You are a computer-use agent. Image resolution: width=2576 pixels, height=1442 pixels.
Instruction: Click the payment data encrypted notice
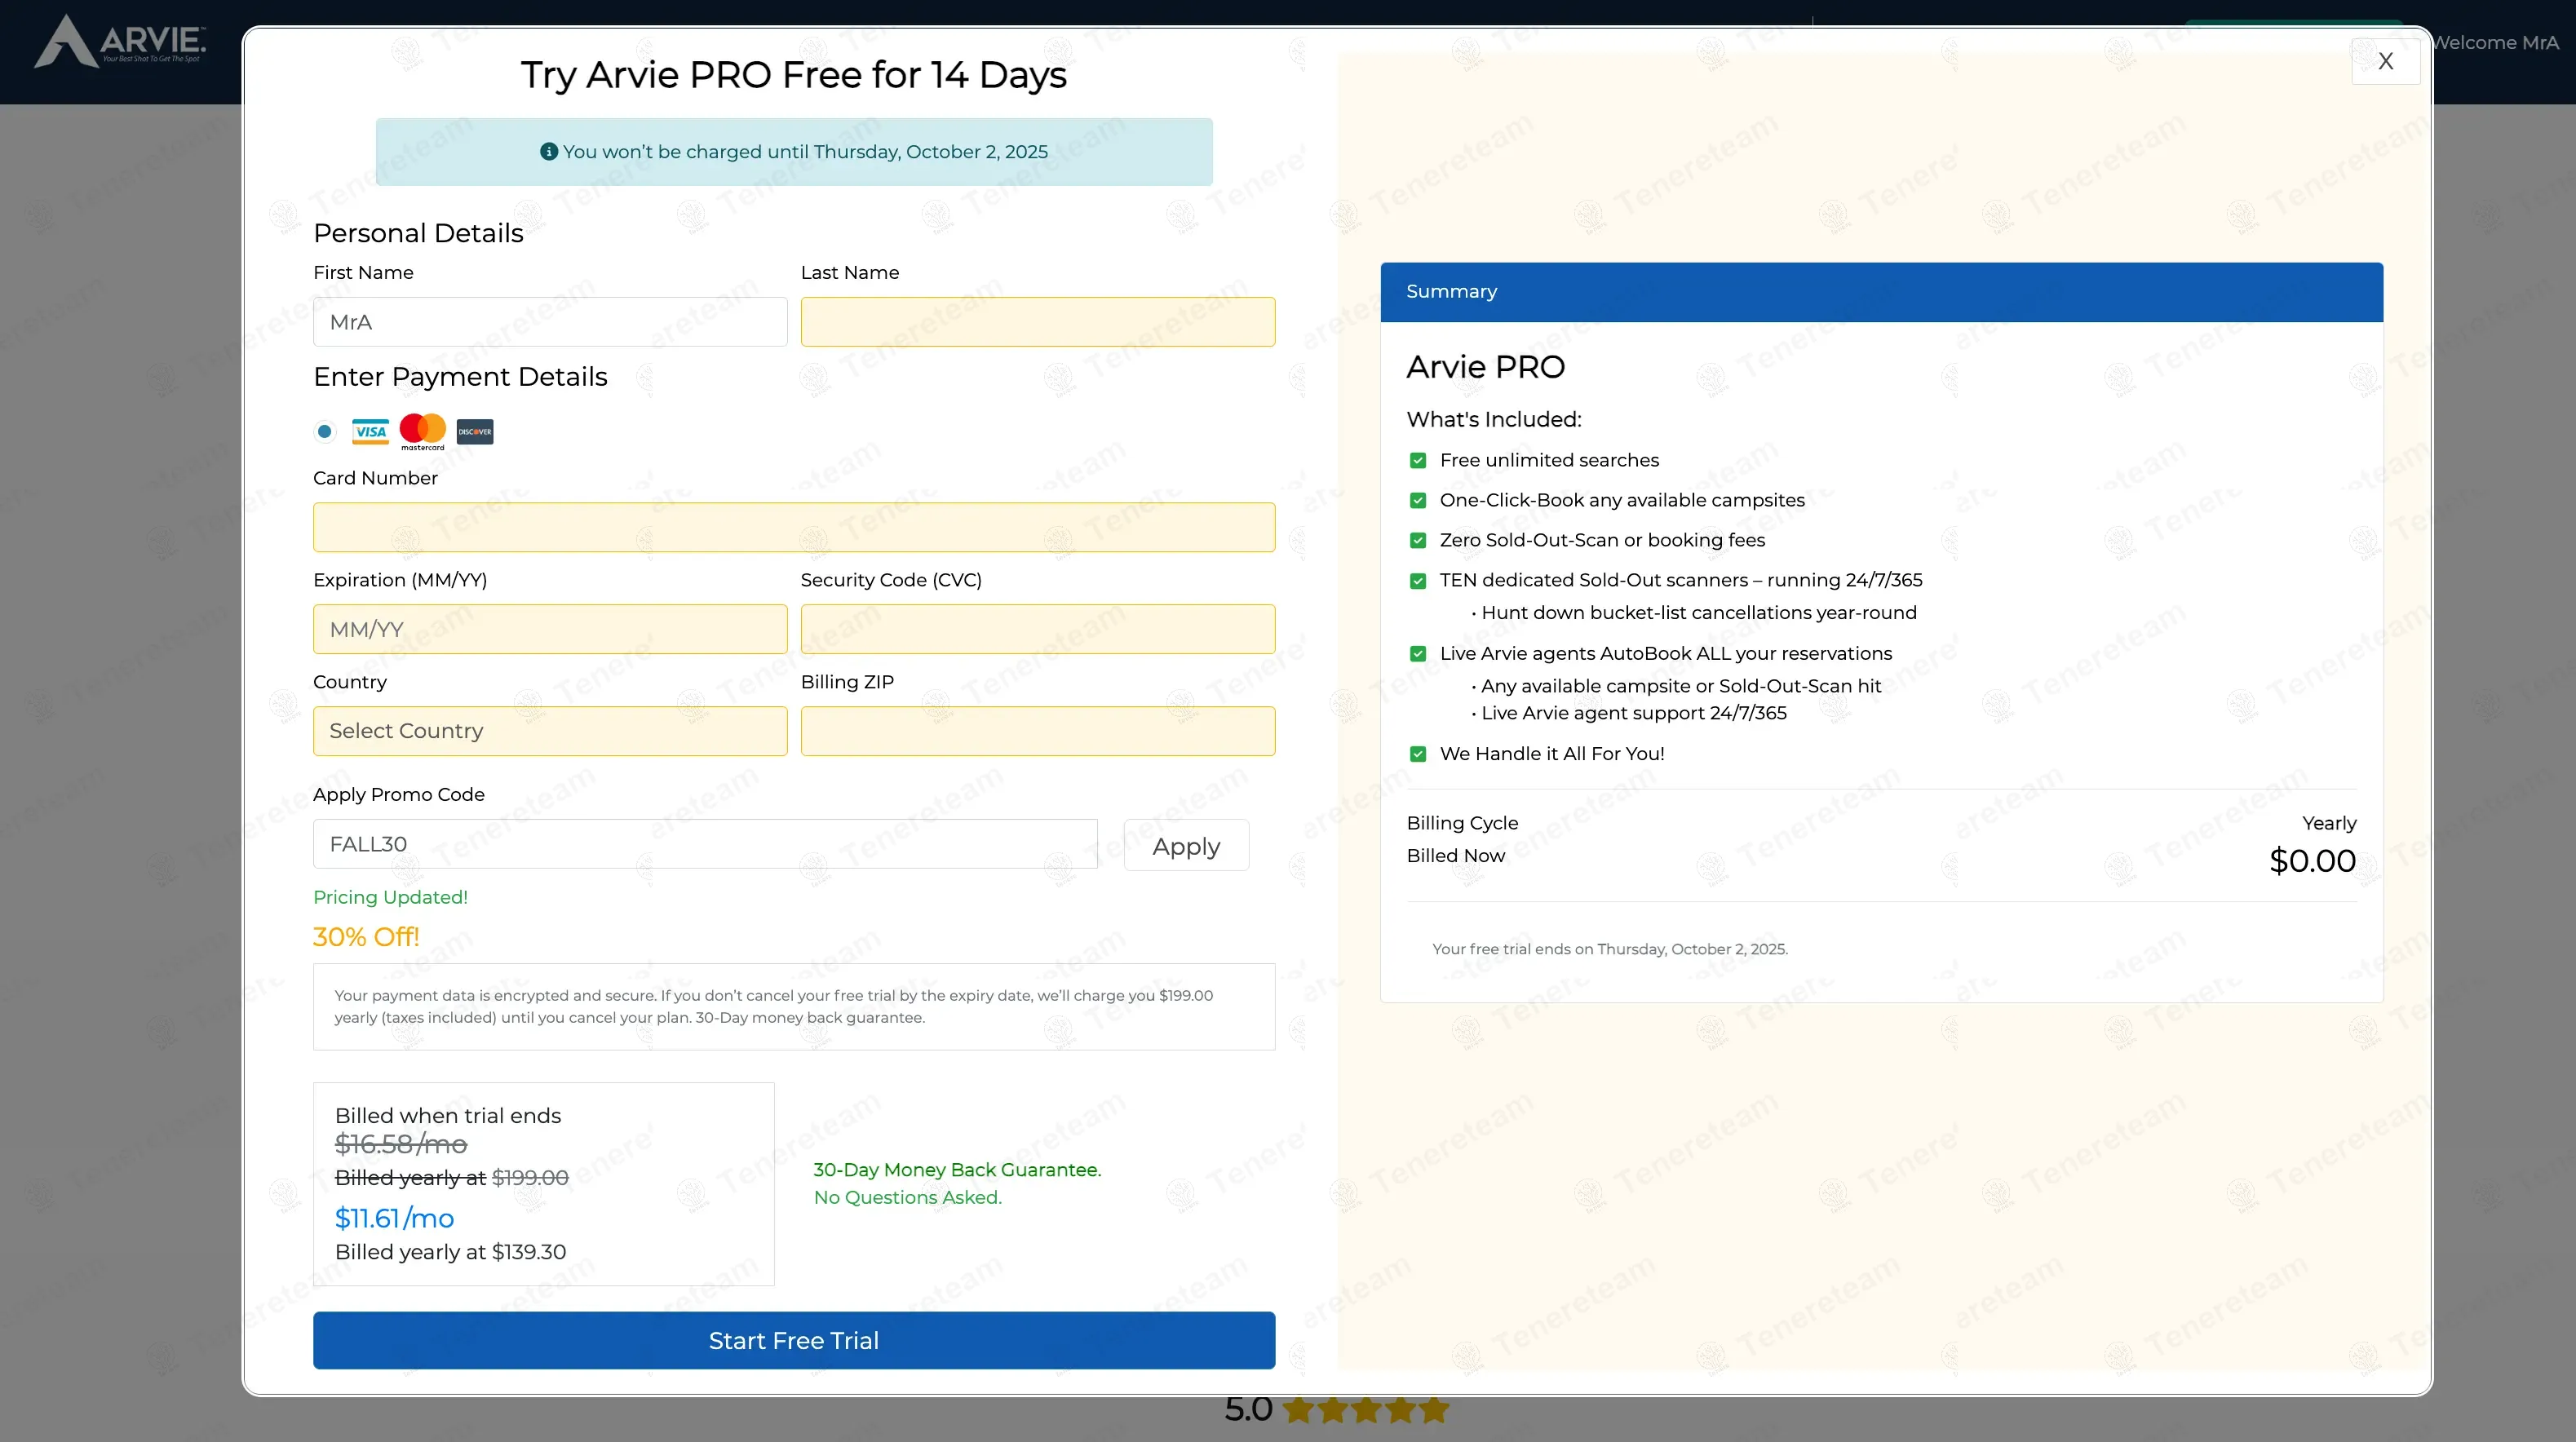pyautogui.click(x=794, y=1006)
